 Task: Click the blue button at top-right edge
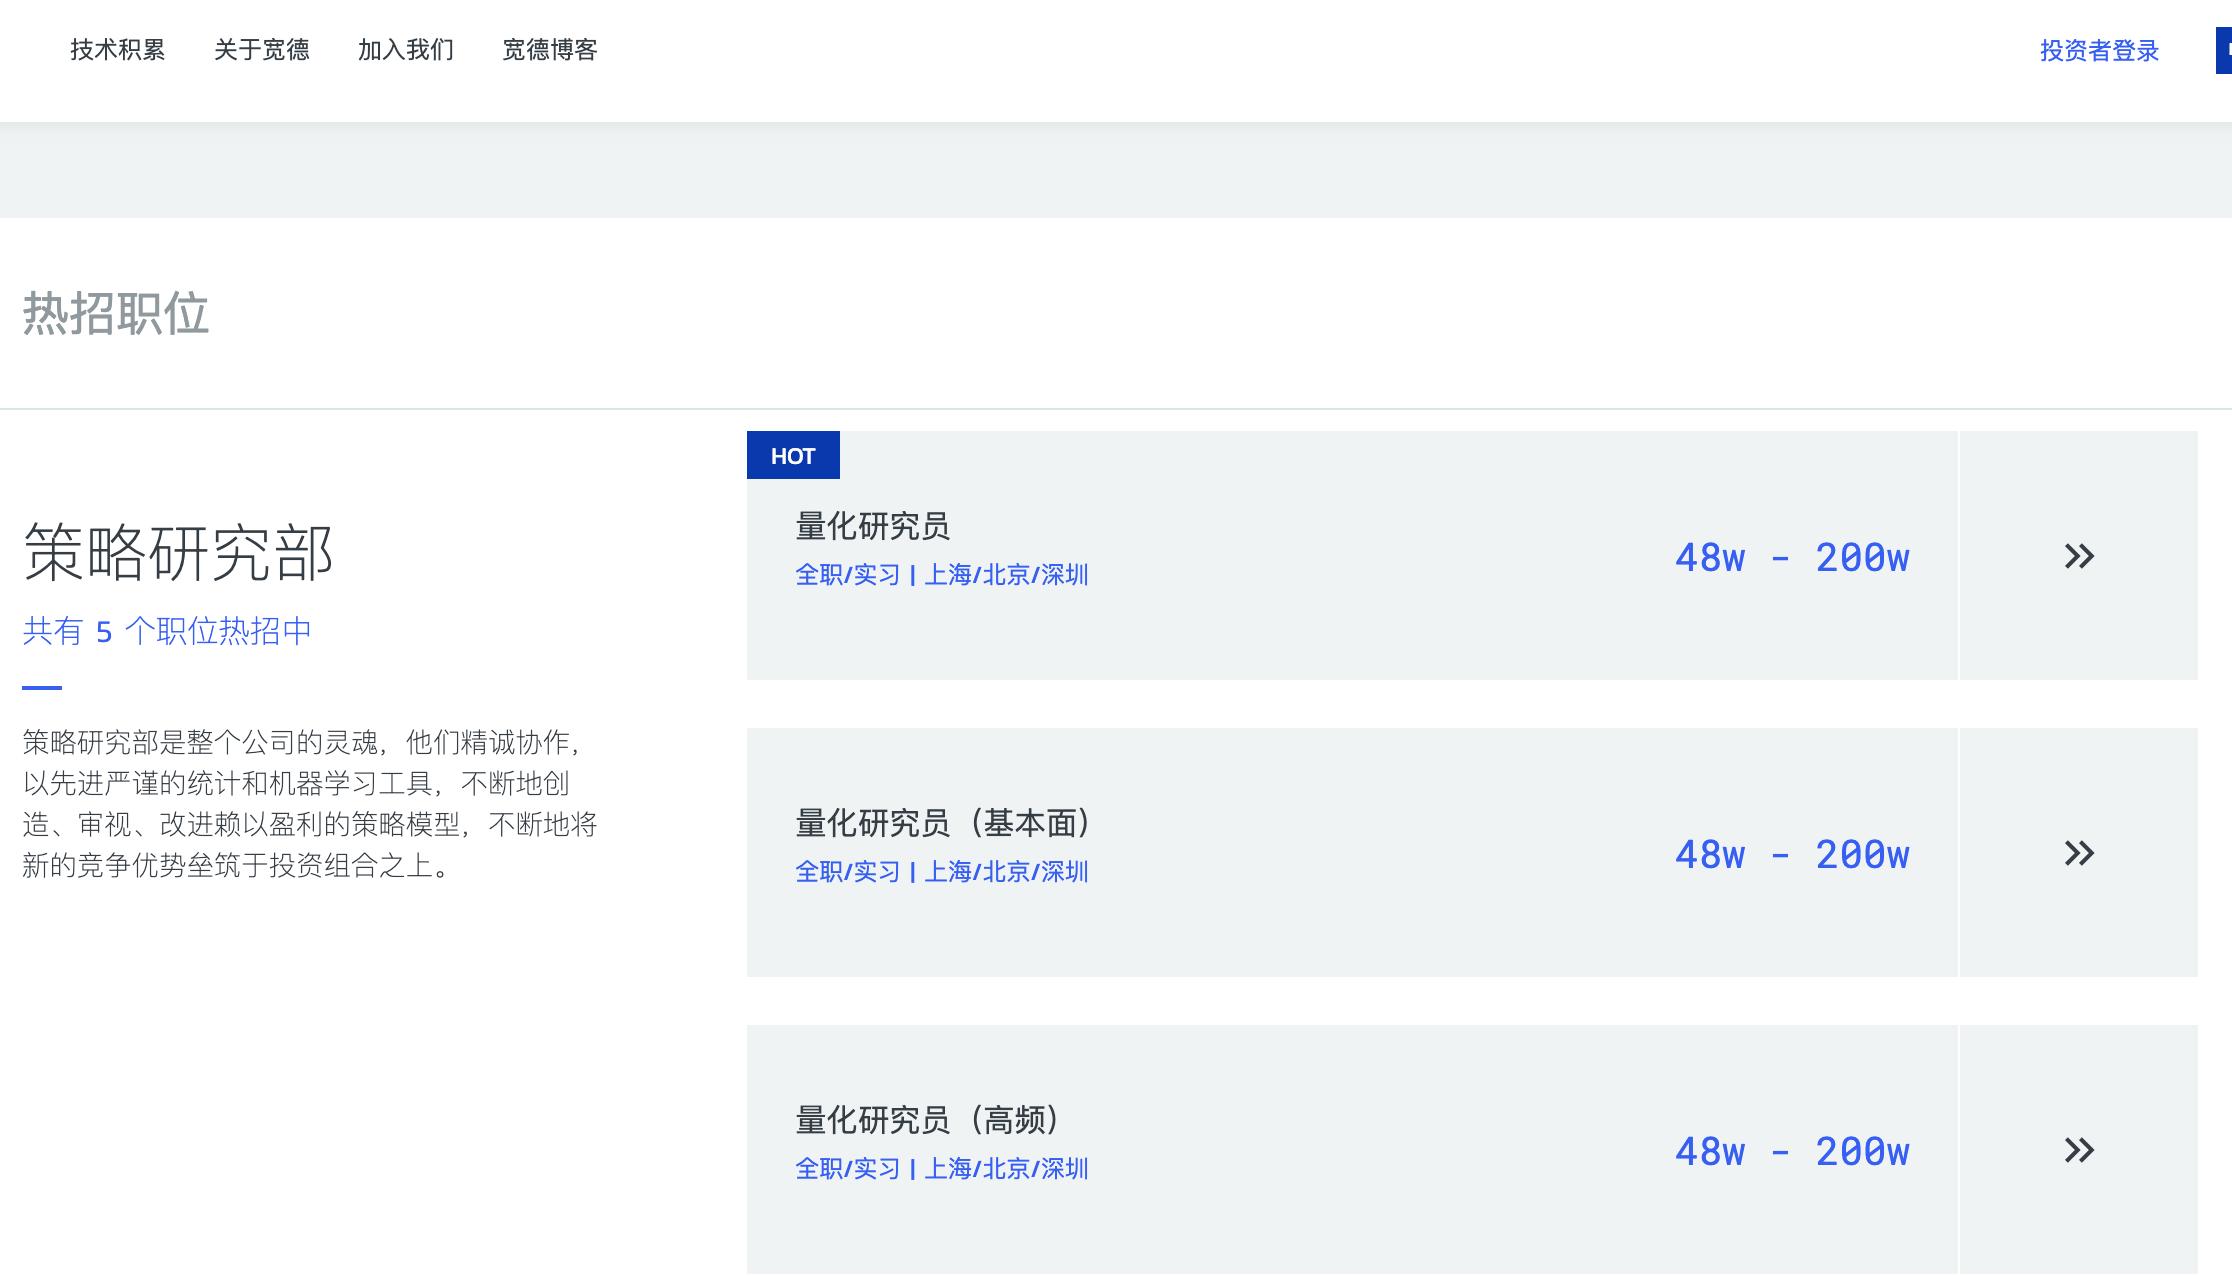pyautogui.click(x=2224, y=51)
